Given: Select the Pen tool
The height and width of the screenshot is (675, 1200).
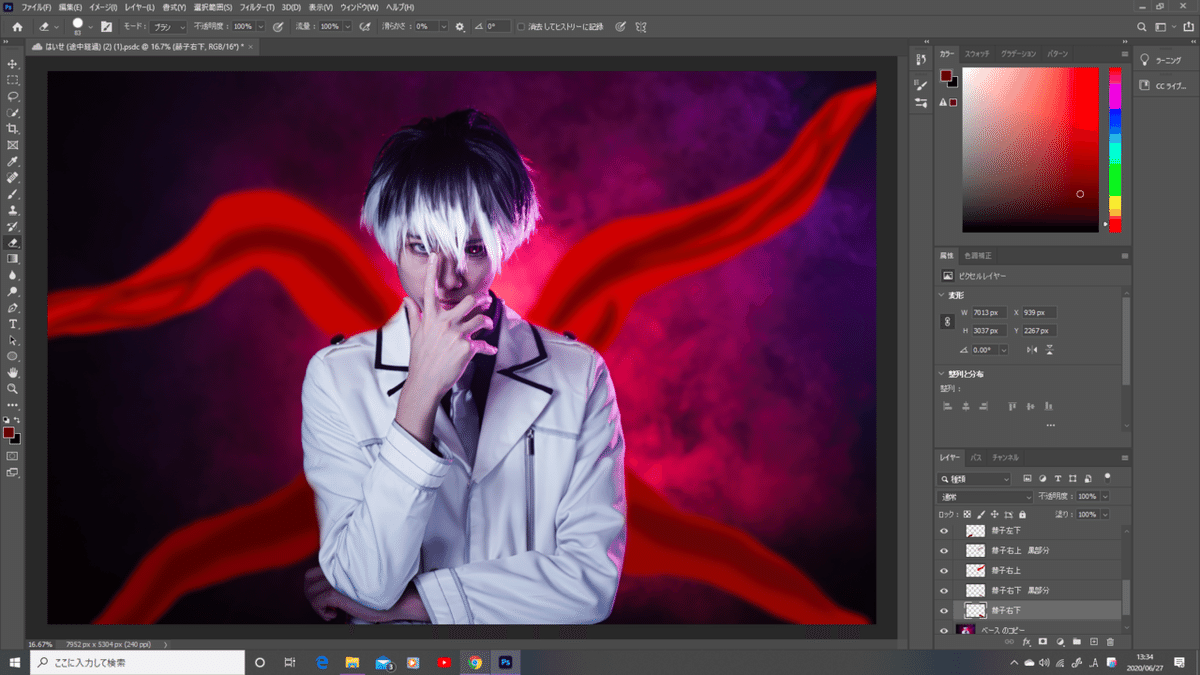Looking at the screenshot, I should 13,307.
